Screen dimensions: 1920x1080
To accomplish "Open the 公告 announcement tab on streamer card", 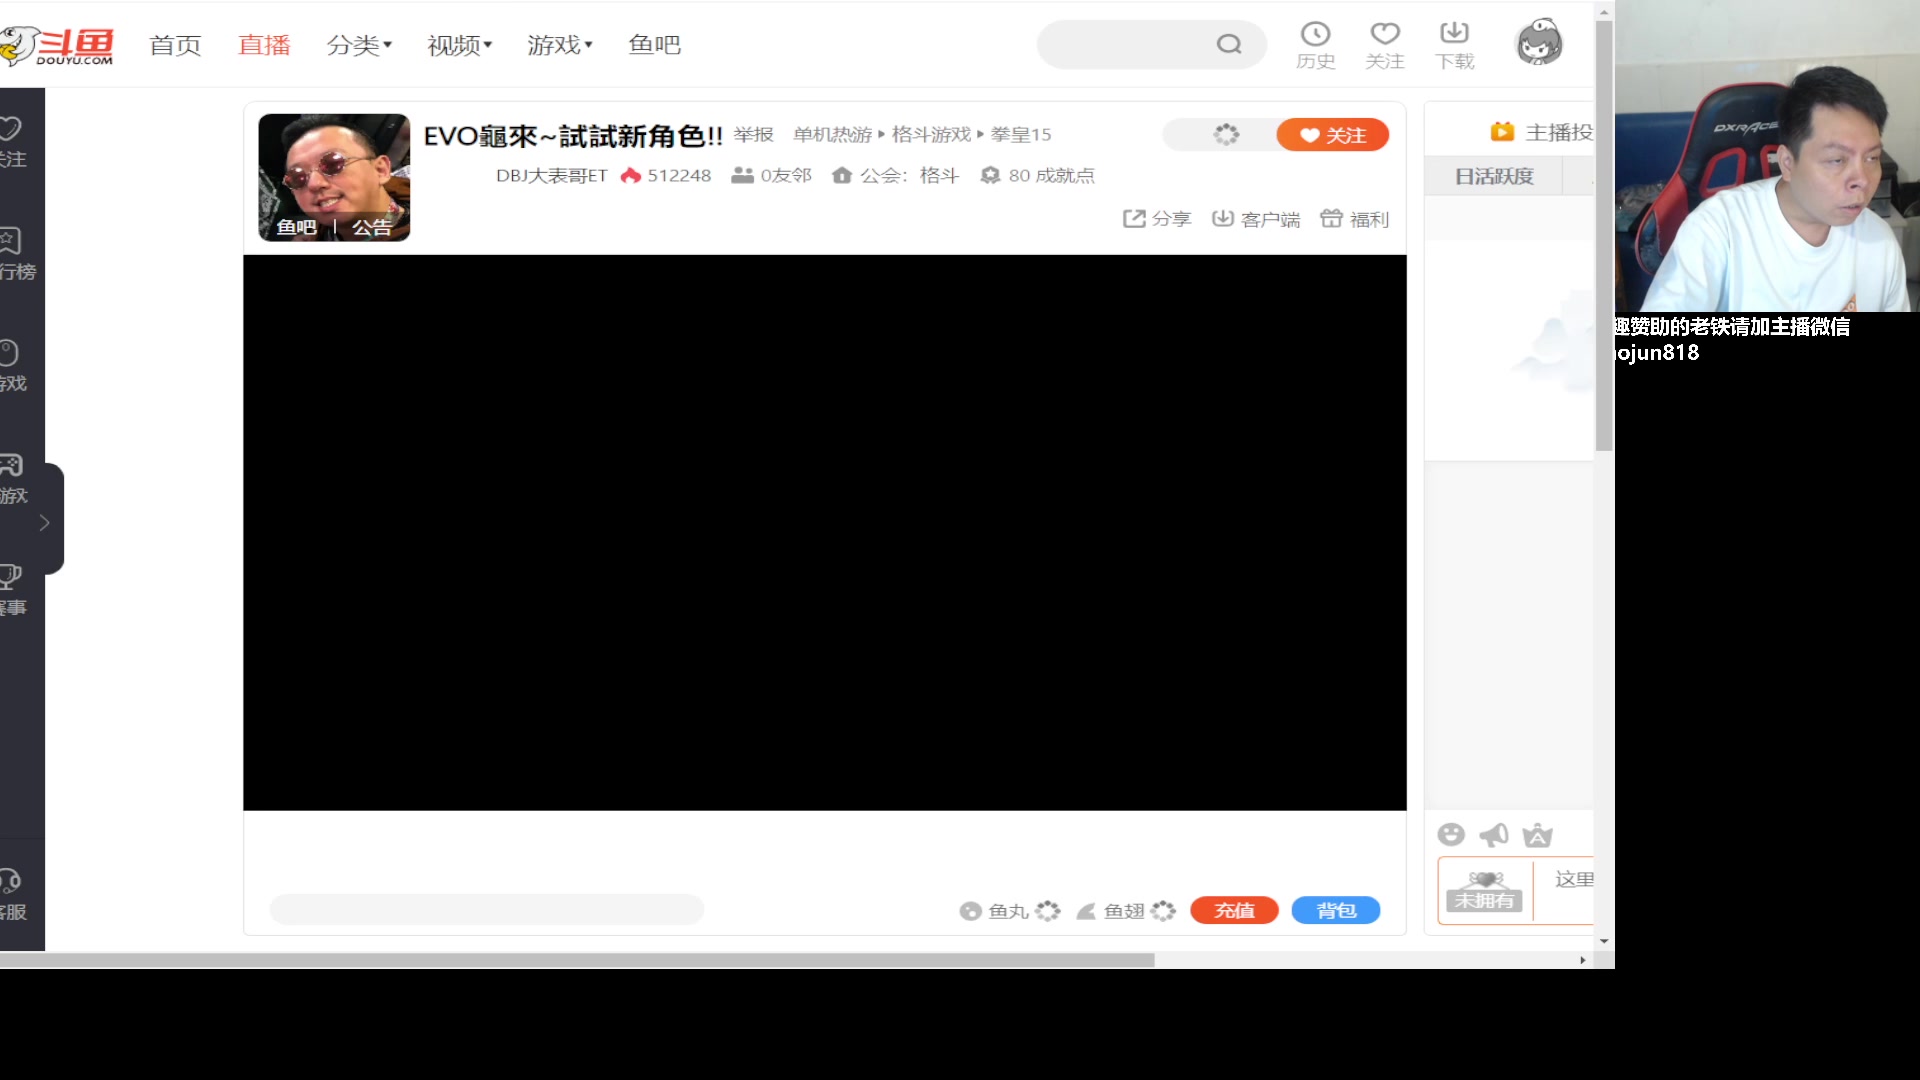I will (372, 226).
